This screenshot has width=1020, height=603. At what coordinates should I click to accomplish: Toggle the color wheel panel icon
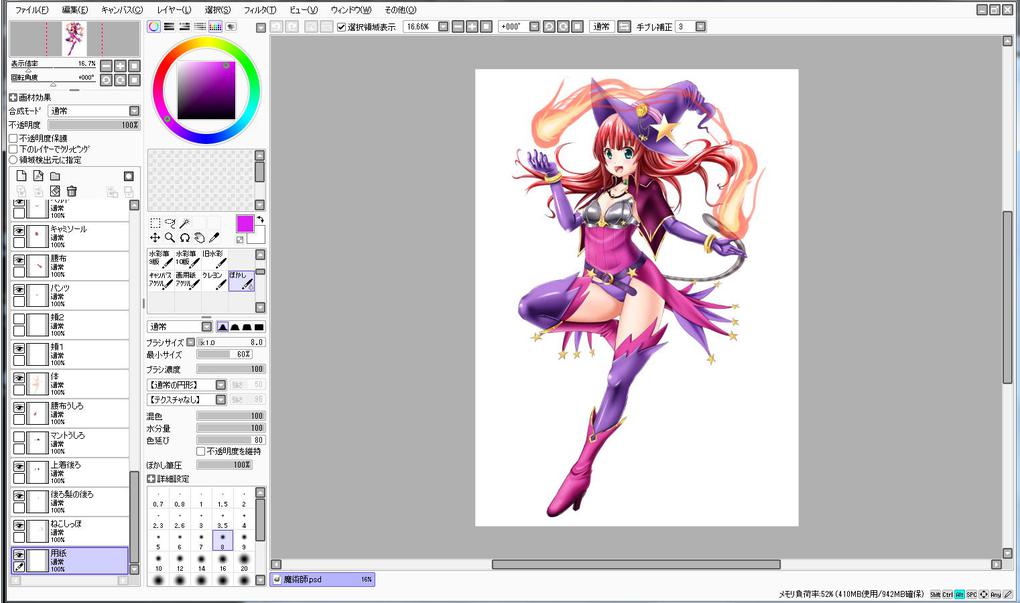coord(154,27)
